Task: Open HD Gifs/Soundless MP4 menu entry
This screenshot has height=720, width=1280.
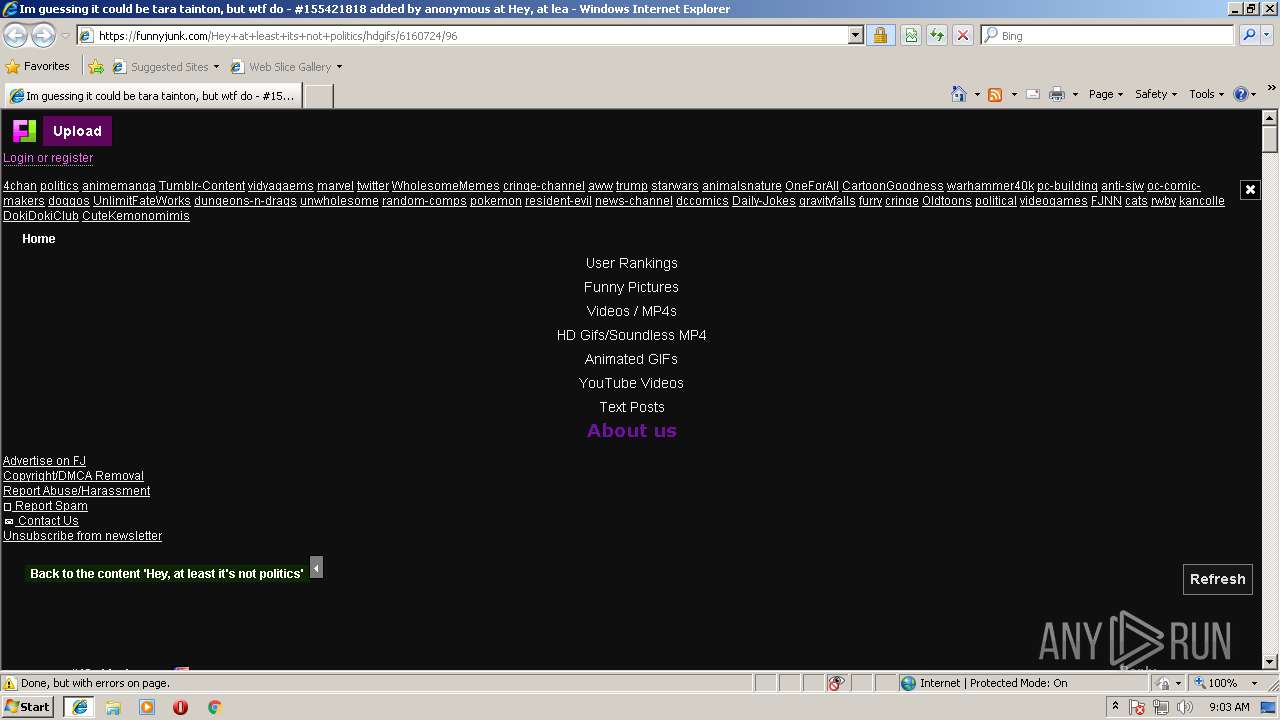Action: coord(632,335)
